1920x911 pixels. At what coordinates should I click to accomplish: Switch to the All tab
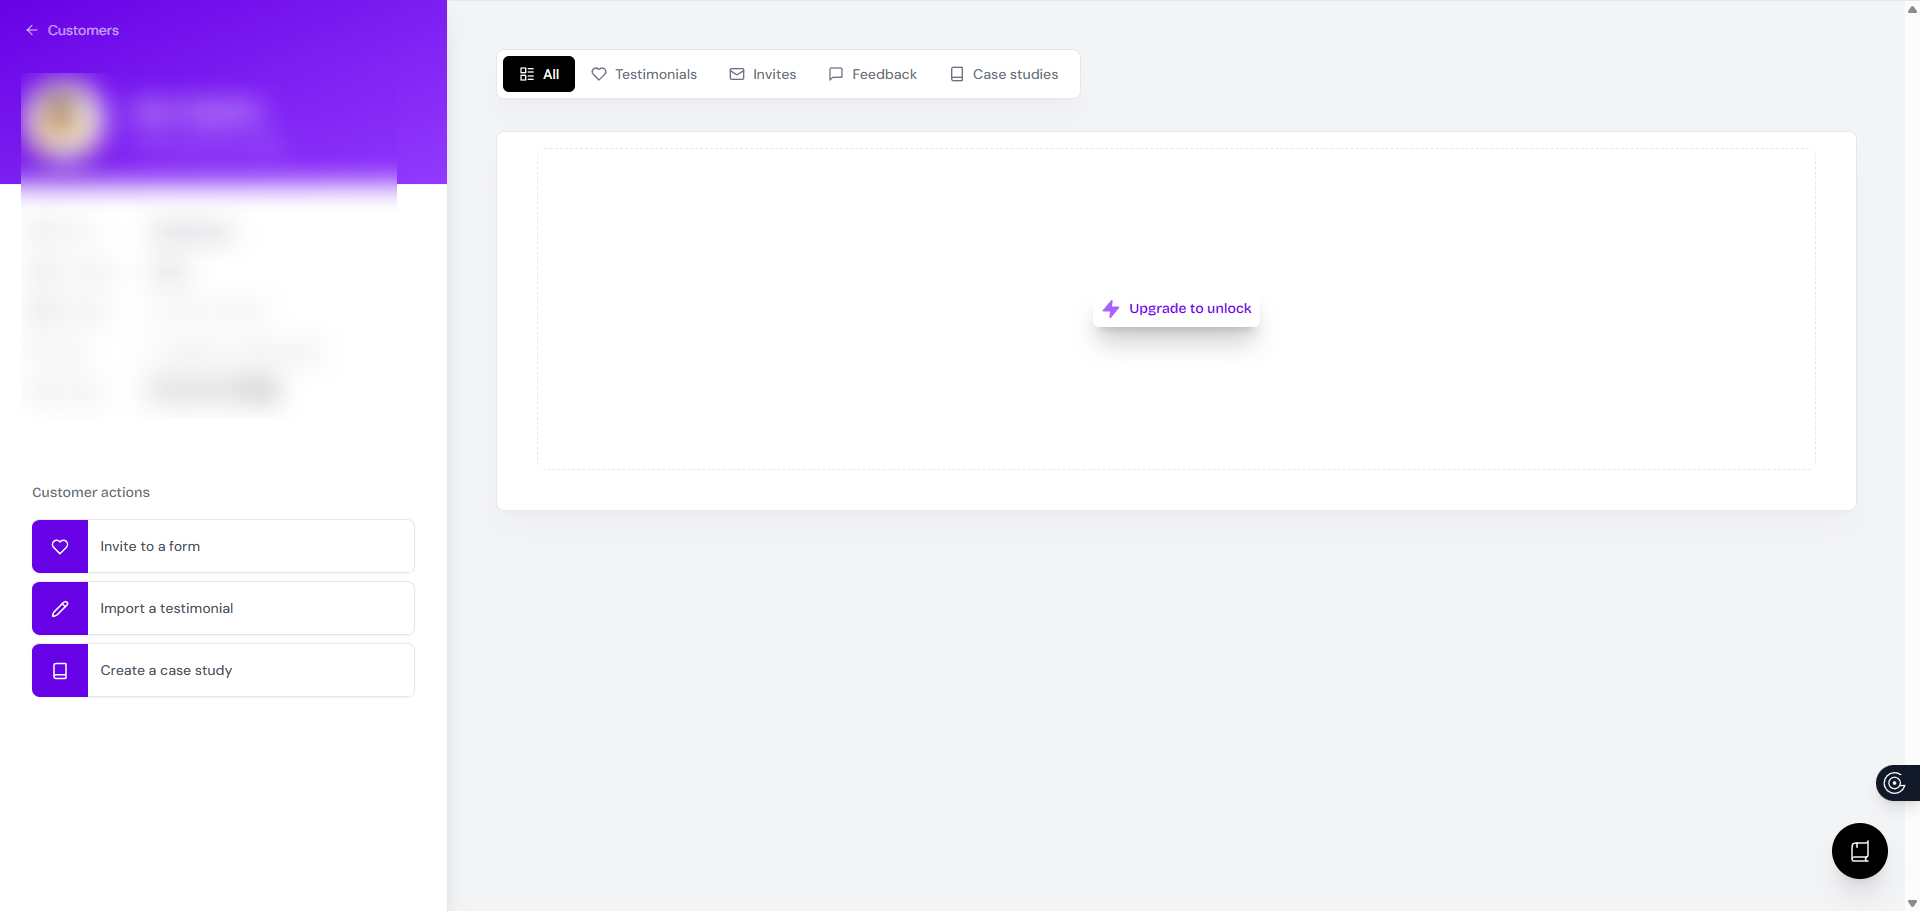point(539,74)
